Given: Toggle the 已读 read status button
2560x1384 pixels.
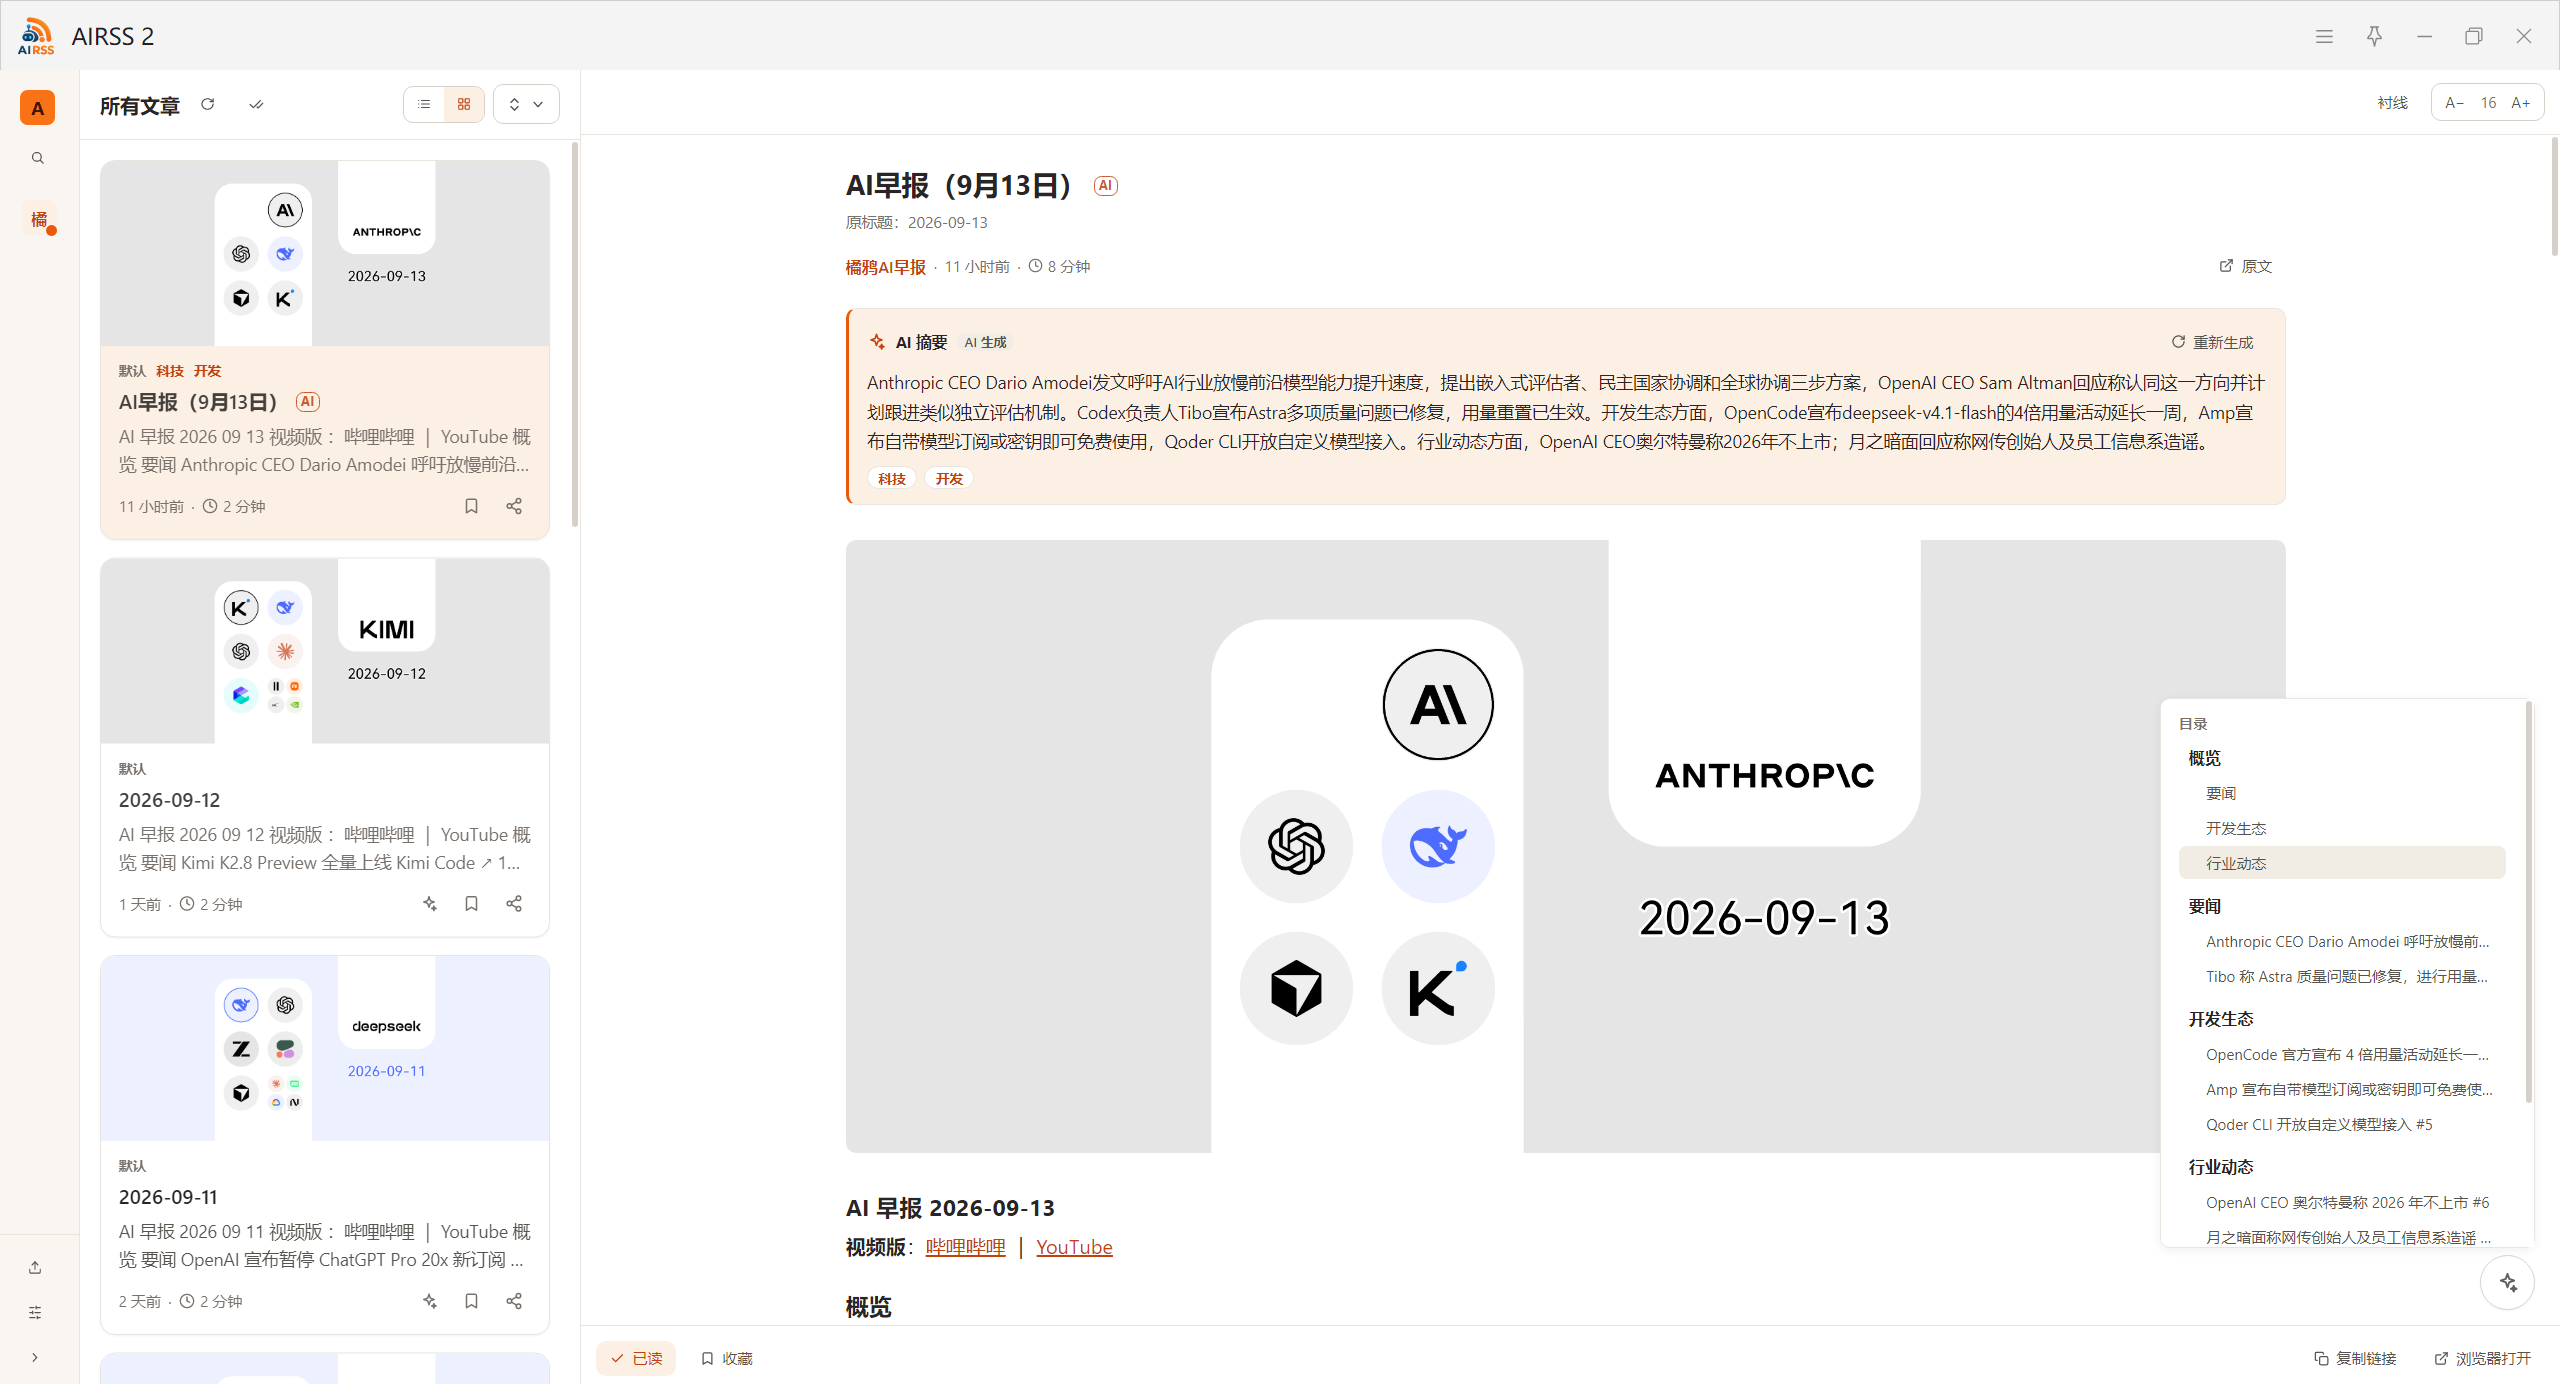Looking at the screenshot, I should pyautogui.click(x=636, y=1358).
